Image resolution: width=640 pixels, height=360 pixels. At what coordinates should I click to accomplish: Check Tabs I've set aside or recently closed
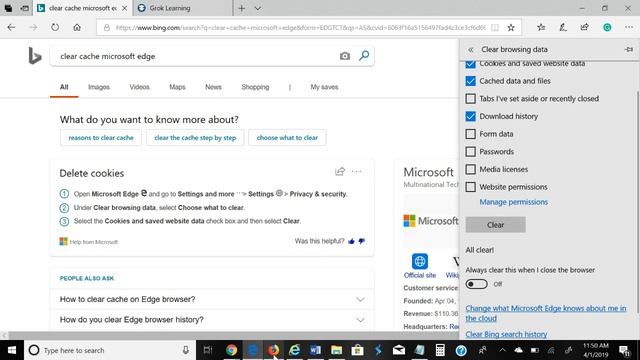tap(470, 98)
